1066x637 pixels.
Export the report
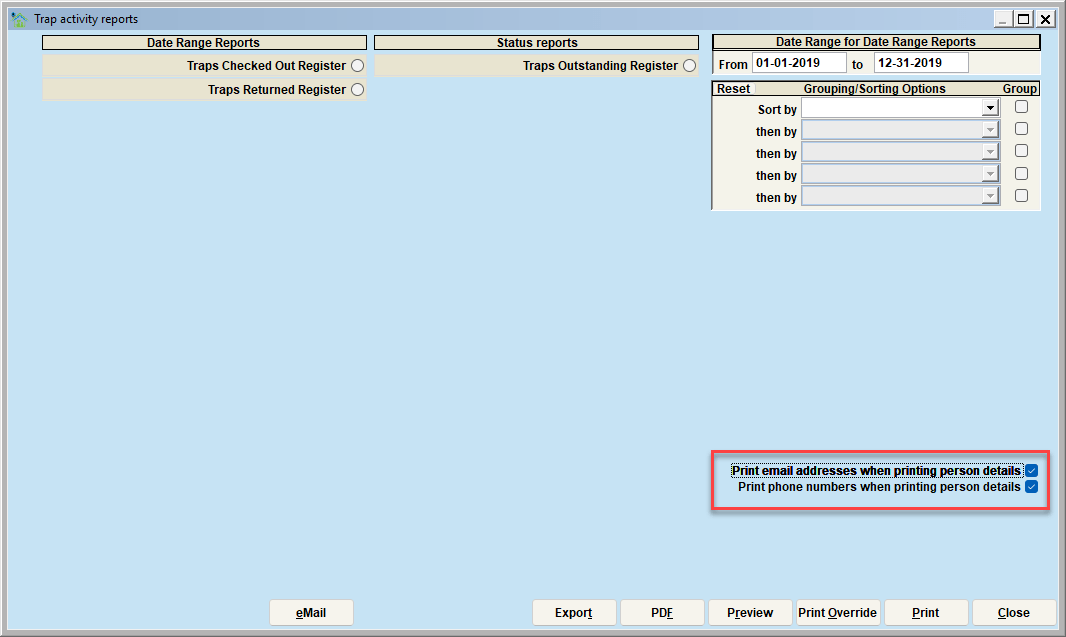(574, 613)
